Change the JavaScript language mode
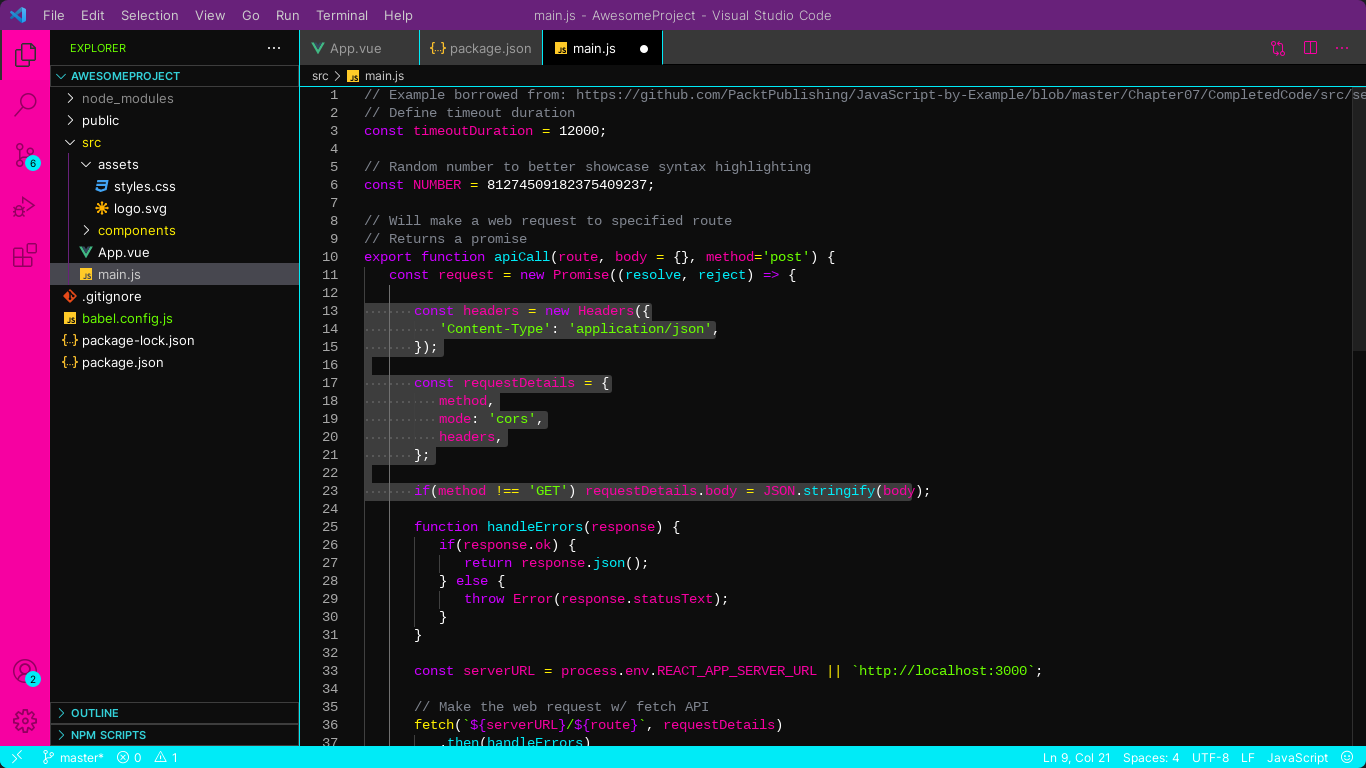The image size is (1366, 768). point(1298,758)
